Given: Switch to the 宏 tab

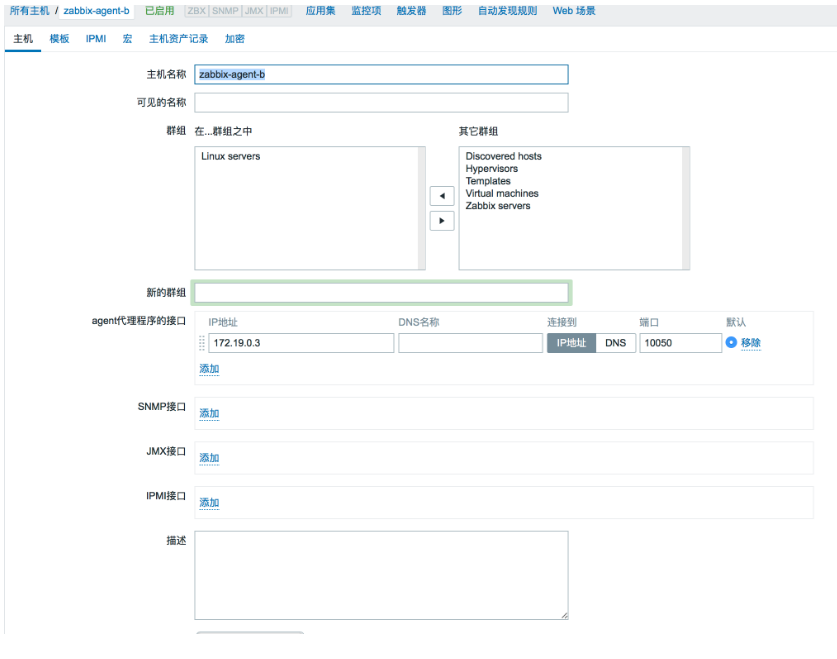Looking at the screenshot, I should (127, 39).
